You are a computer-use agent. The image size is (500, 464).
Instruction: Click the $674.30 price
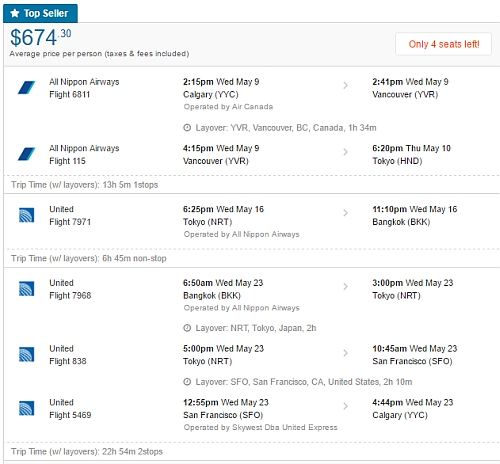click(41, 37)
